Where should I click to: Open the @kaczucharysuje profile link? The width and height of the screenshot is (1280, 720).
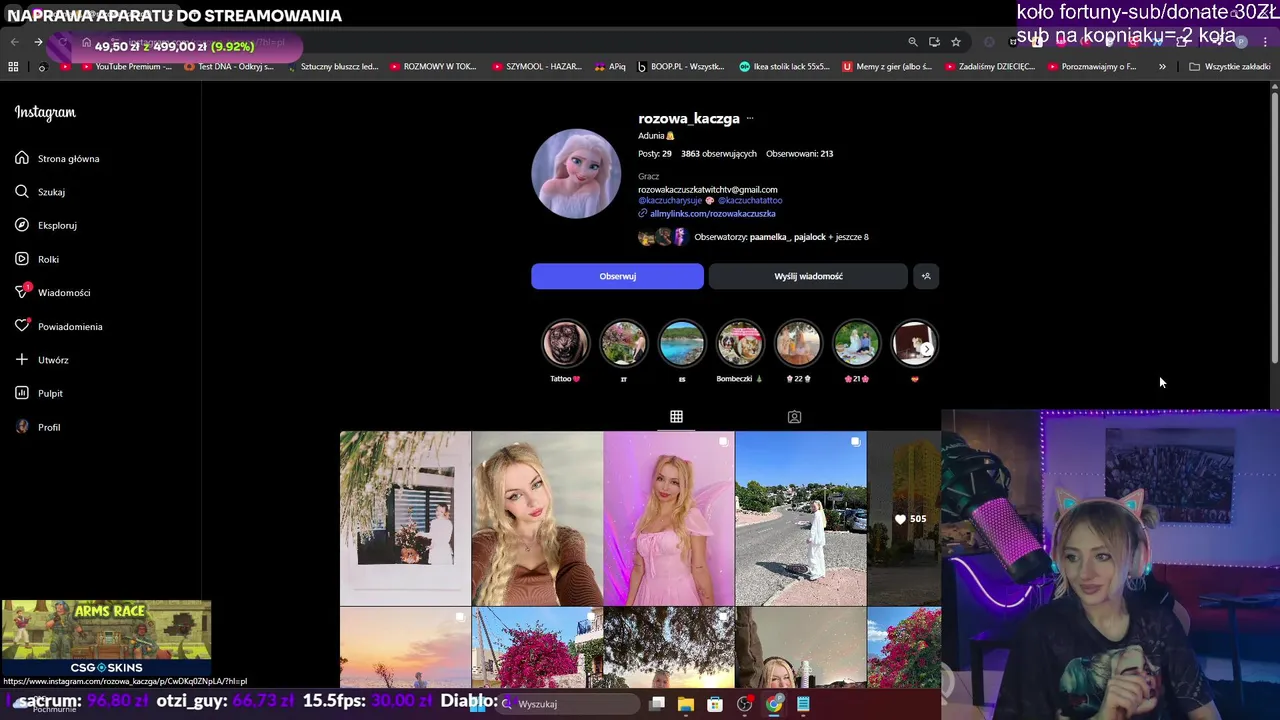pyautogui.click(x=670, y=200)
